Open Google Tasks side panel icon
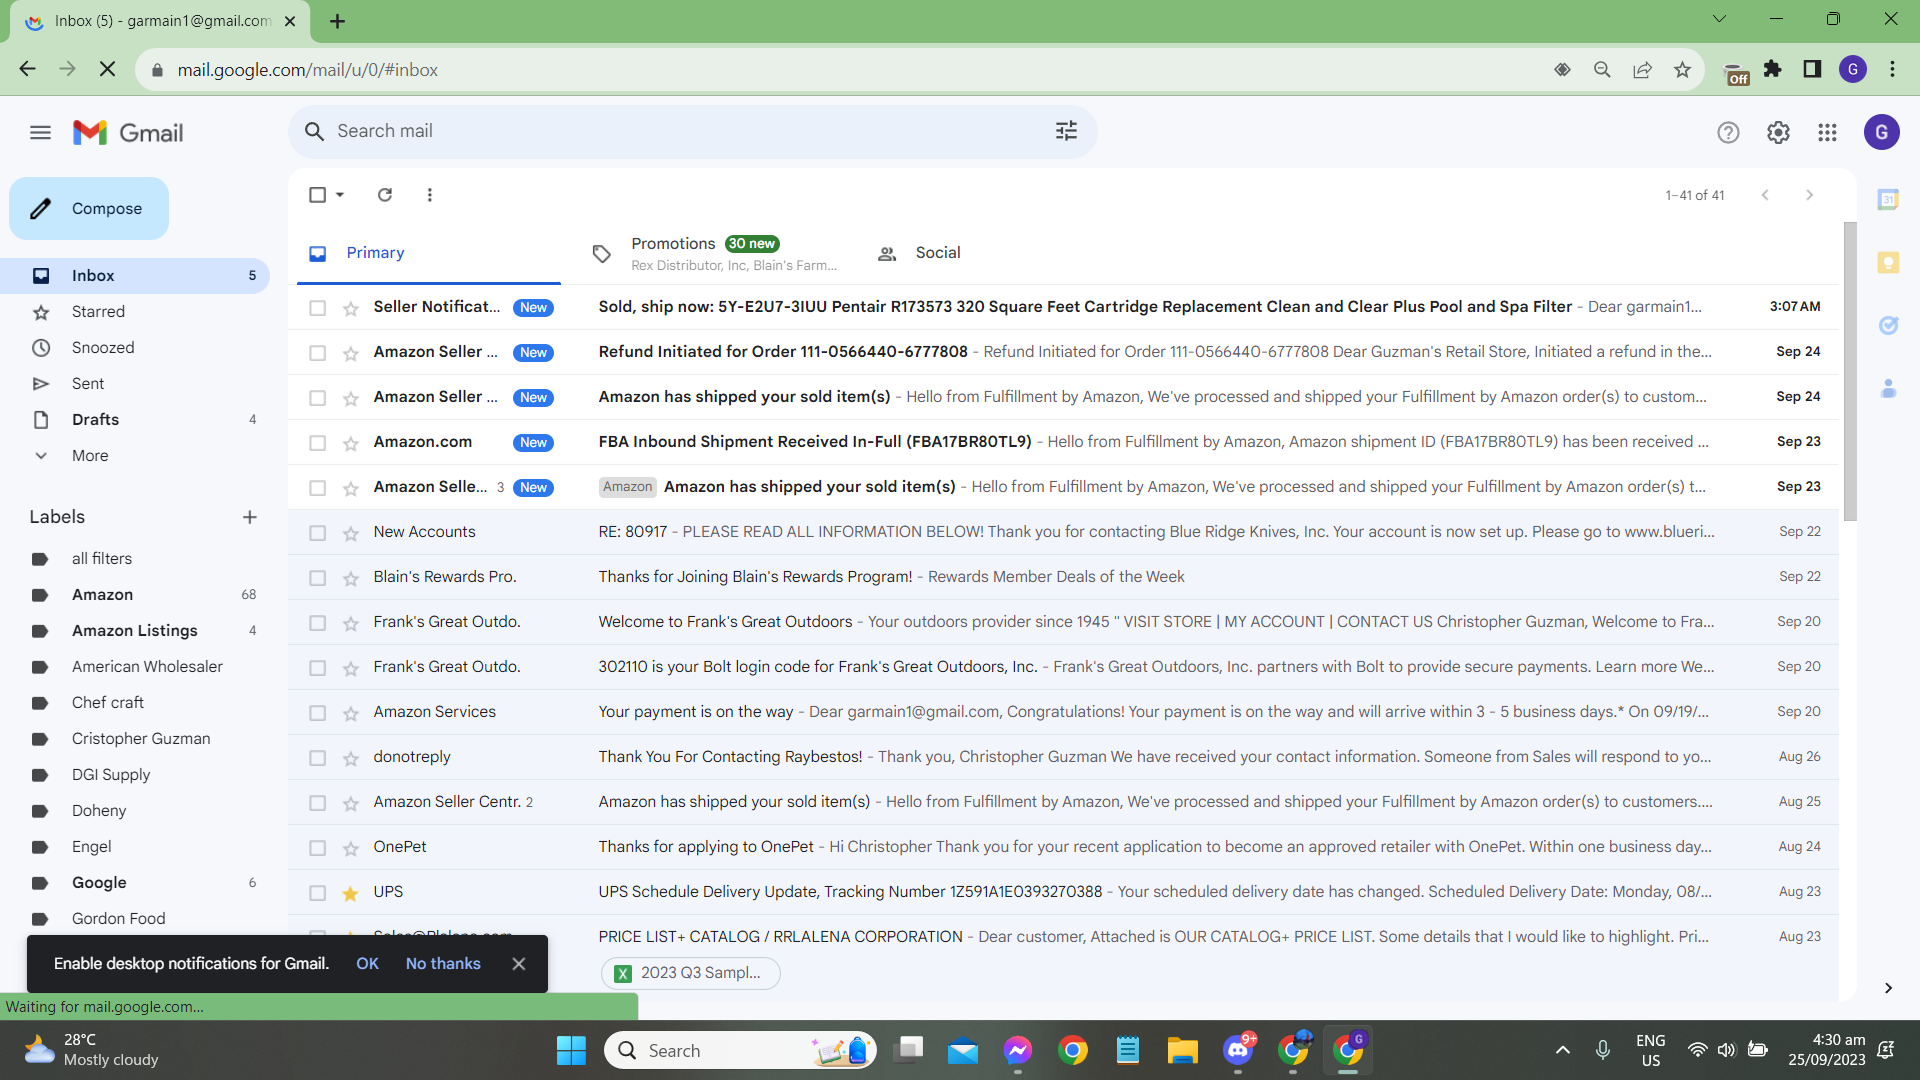1920x1080 pixels. pos(1888,325)
